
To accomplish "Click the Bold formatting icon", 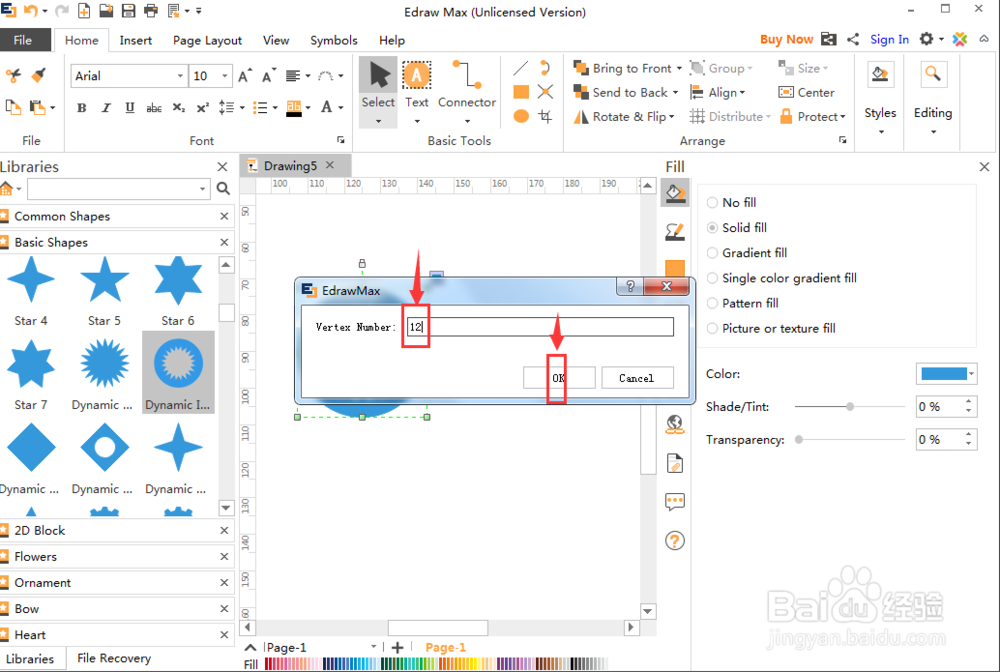I will click(82, 108).
